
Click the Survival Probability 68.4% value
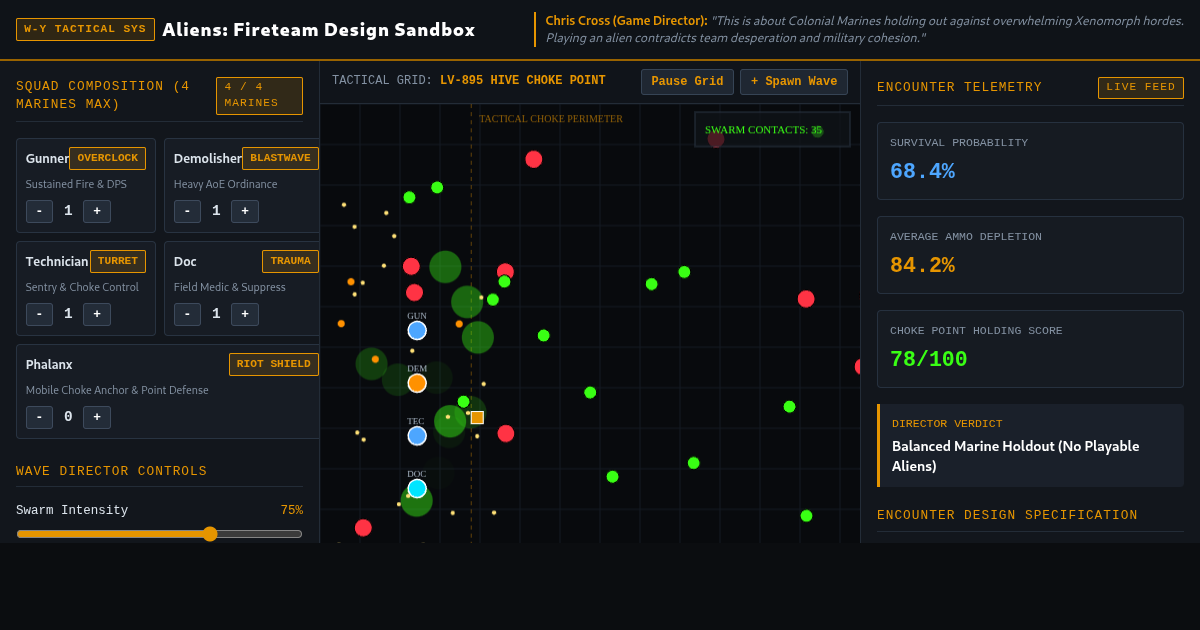pyautogui.click(x=922, y=172)
